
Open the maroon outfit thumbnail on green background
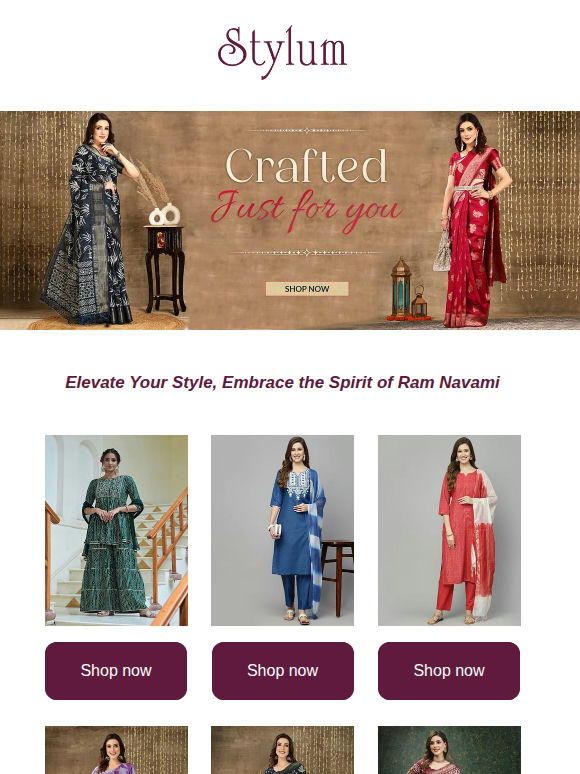[x=449, y=750]
